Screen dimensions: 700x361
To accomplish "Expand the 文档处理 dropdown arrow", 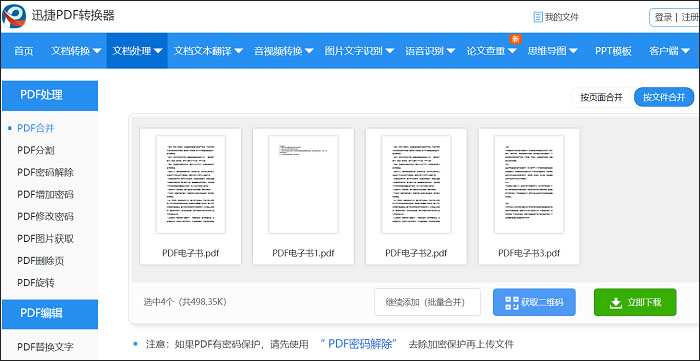I will [158, 51].
